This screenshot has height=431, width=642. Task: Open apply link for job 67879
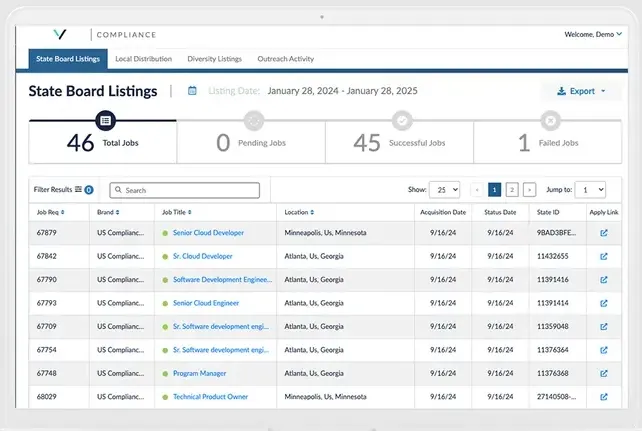click(x=603, y=233)
